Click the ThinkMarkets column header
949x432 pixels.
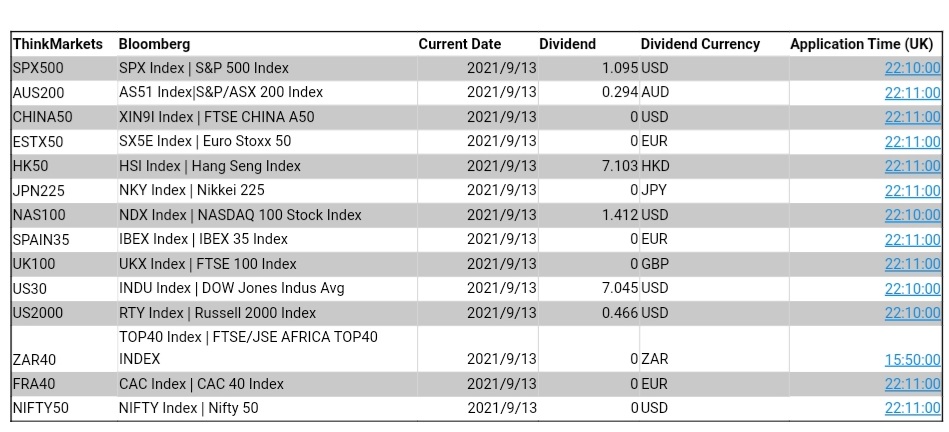pyautogui.click(x=57, y=44)
